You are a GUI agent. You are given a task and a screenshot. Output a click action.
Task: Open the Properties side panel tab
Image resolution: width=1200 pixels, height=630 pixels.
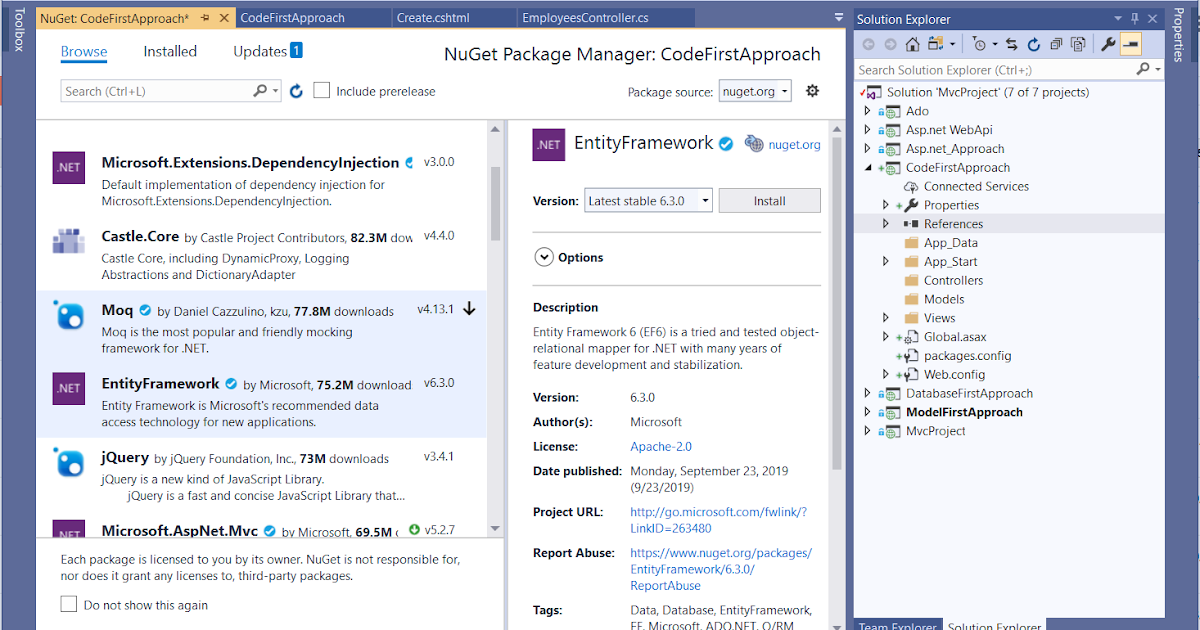(x=1177, y=35)
